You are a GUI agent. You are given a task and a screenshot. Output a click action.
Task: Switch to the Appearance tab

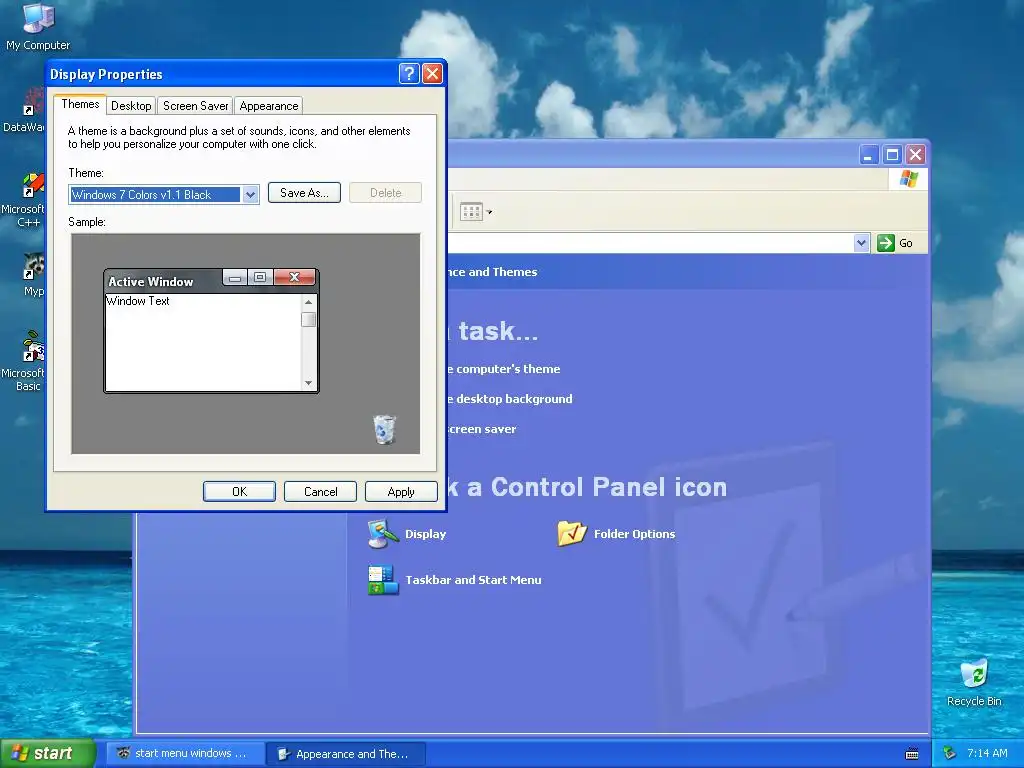point(268,106)
